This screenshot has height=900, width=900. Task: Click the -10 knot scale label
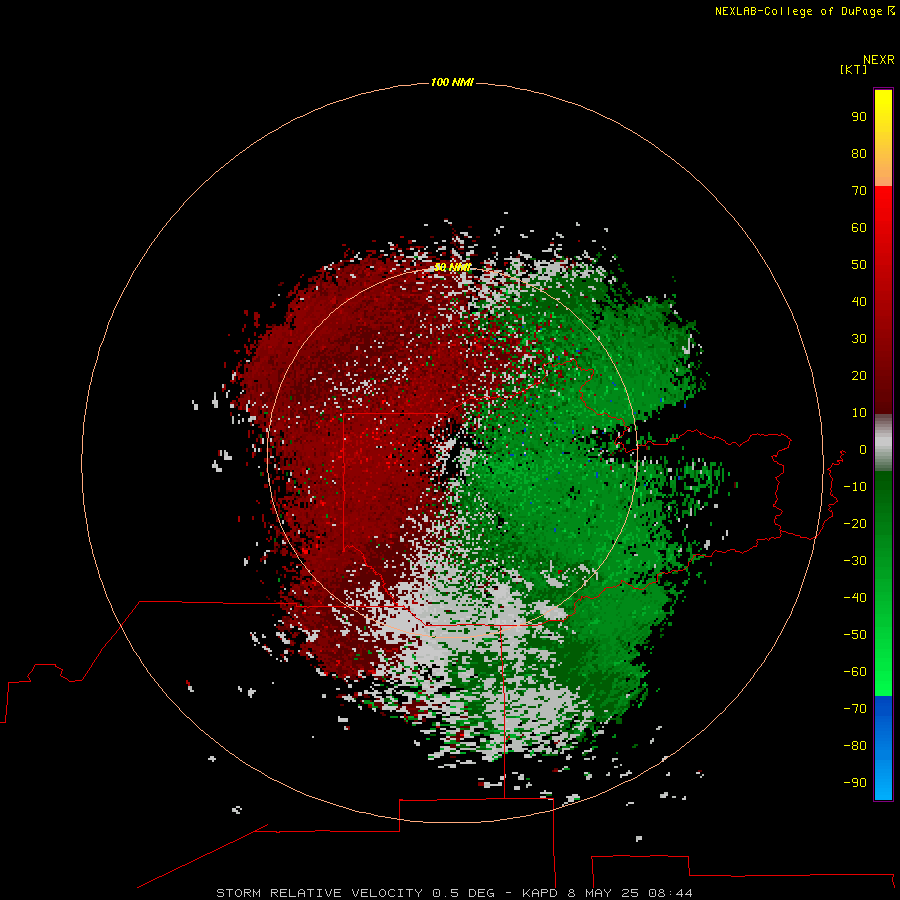click(x=855, y=487)
